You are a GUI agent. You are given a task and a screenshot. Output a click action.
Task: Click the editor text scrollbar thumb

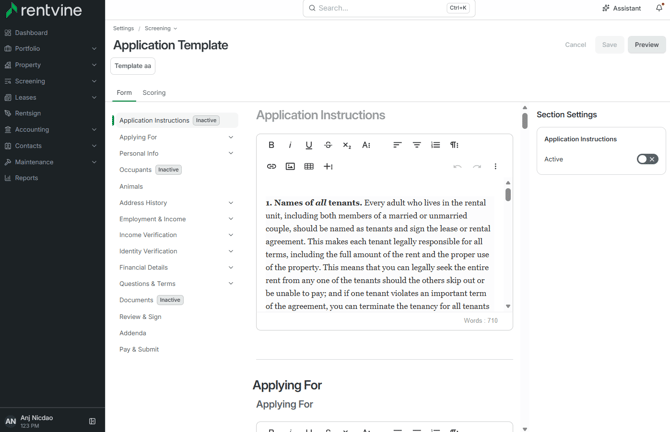pos(508,195)
